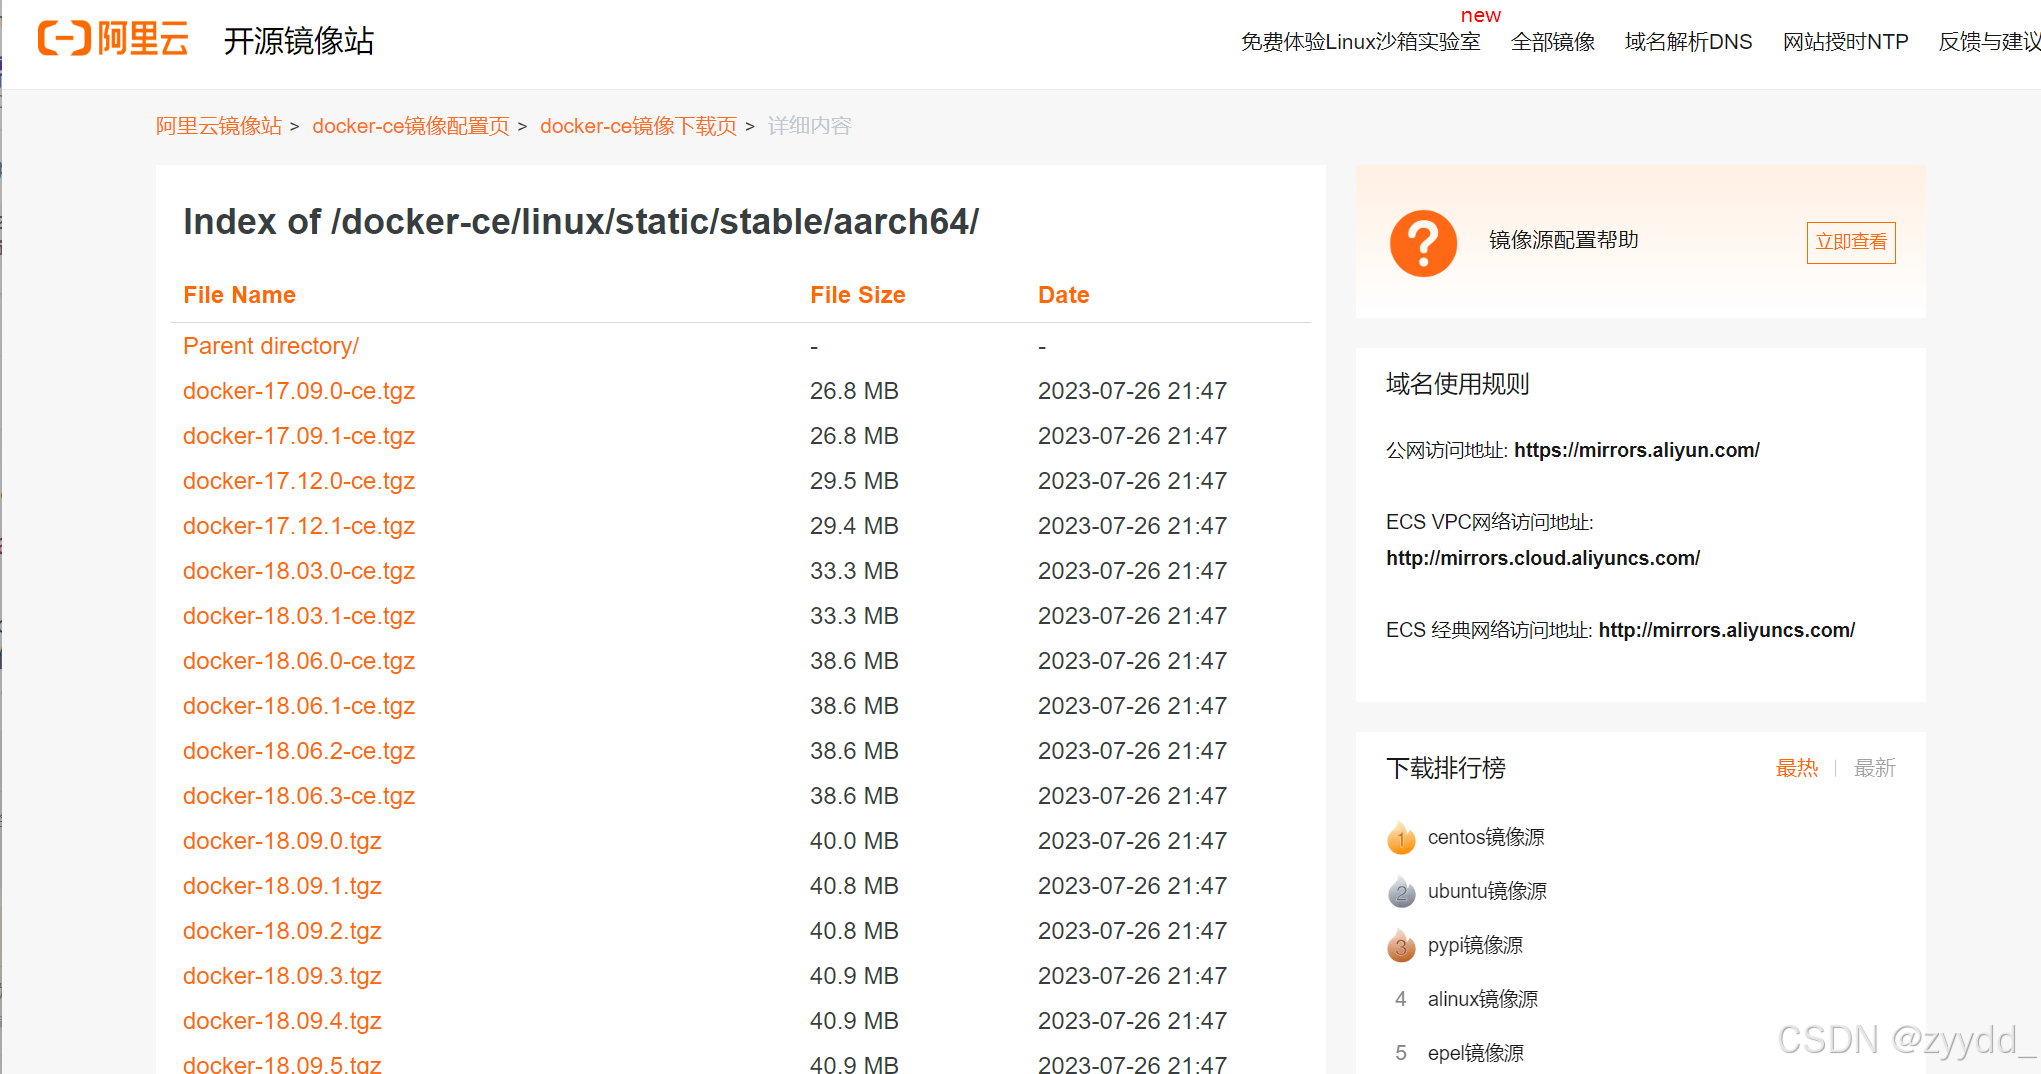Click the 下载排行榜 heading
2041x1074 pixels.
tap(1445, 768)
